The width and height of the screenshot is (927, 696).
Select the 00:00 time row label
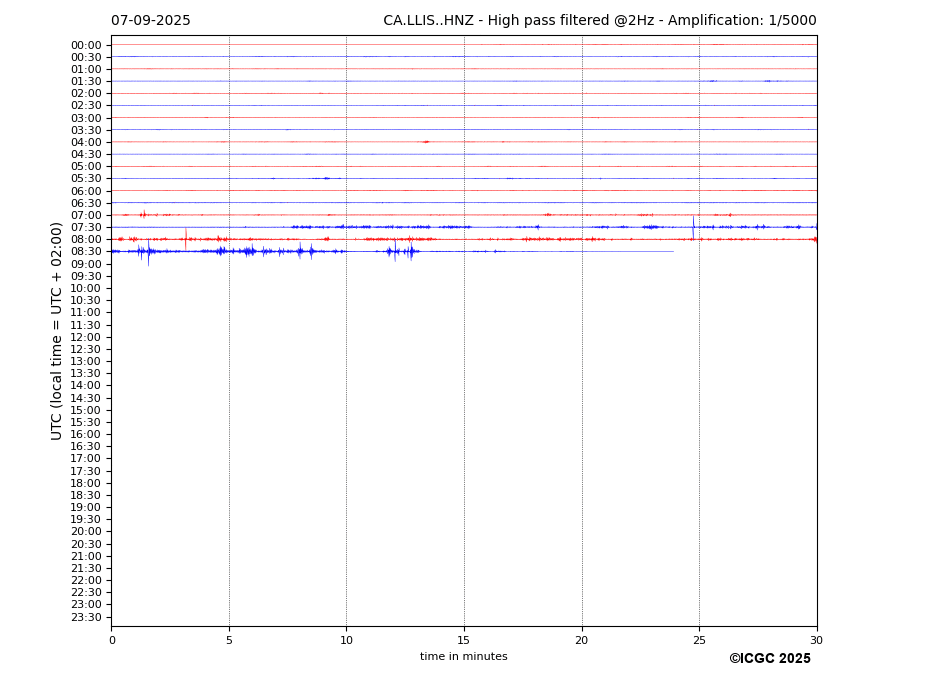pos(86,46)
